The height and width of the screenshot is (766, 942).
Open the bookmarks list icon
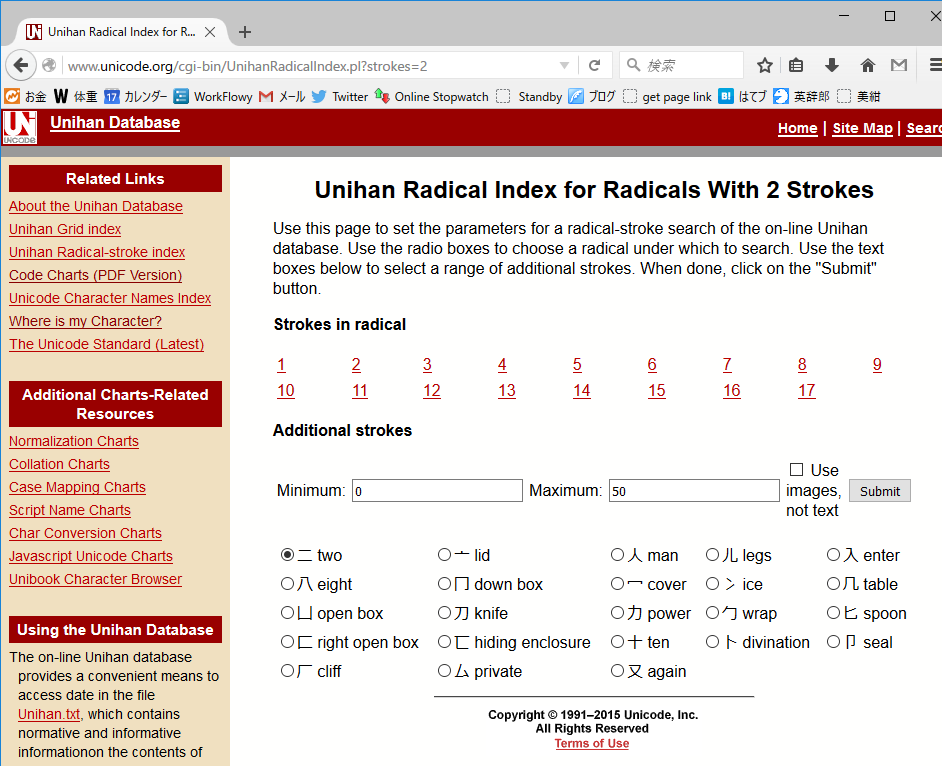[x=796, y=65]
